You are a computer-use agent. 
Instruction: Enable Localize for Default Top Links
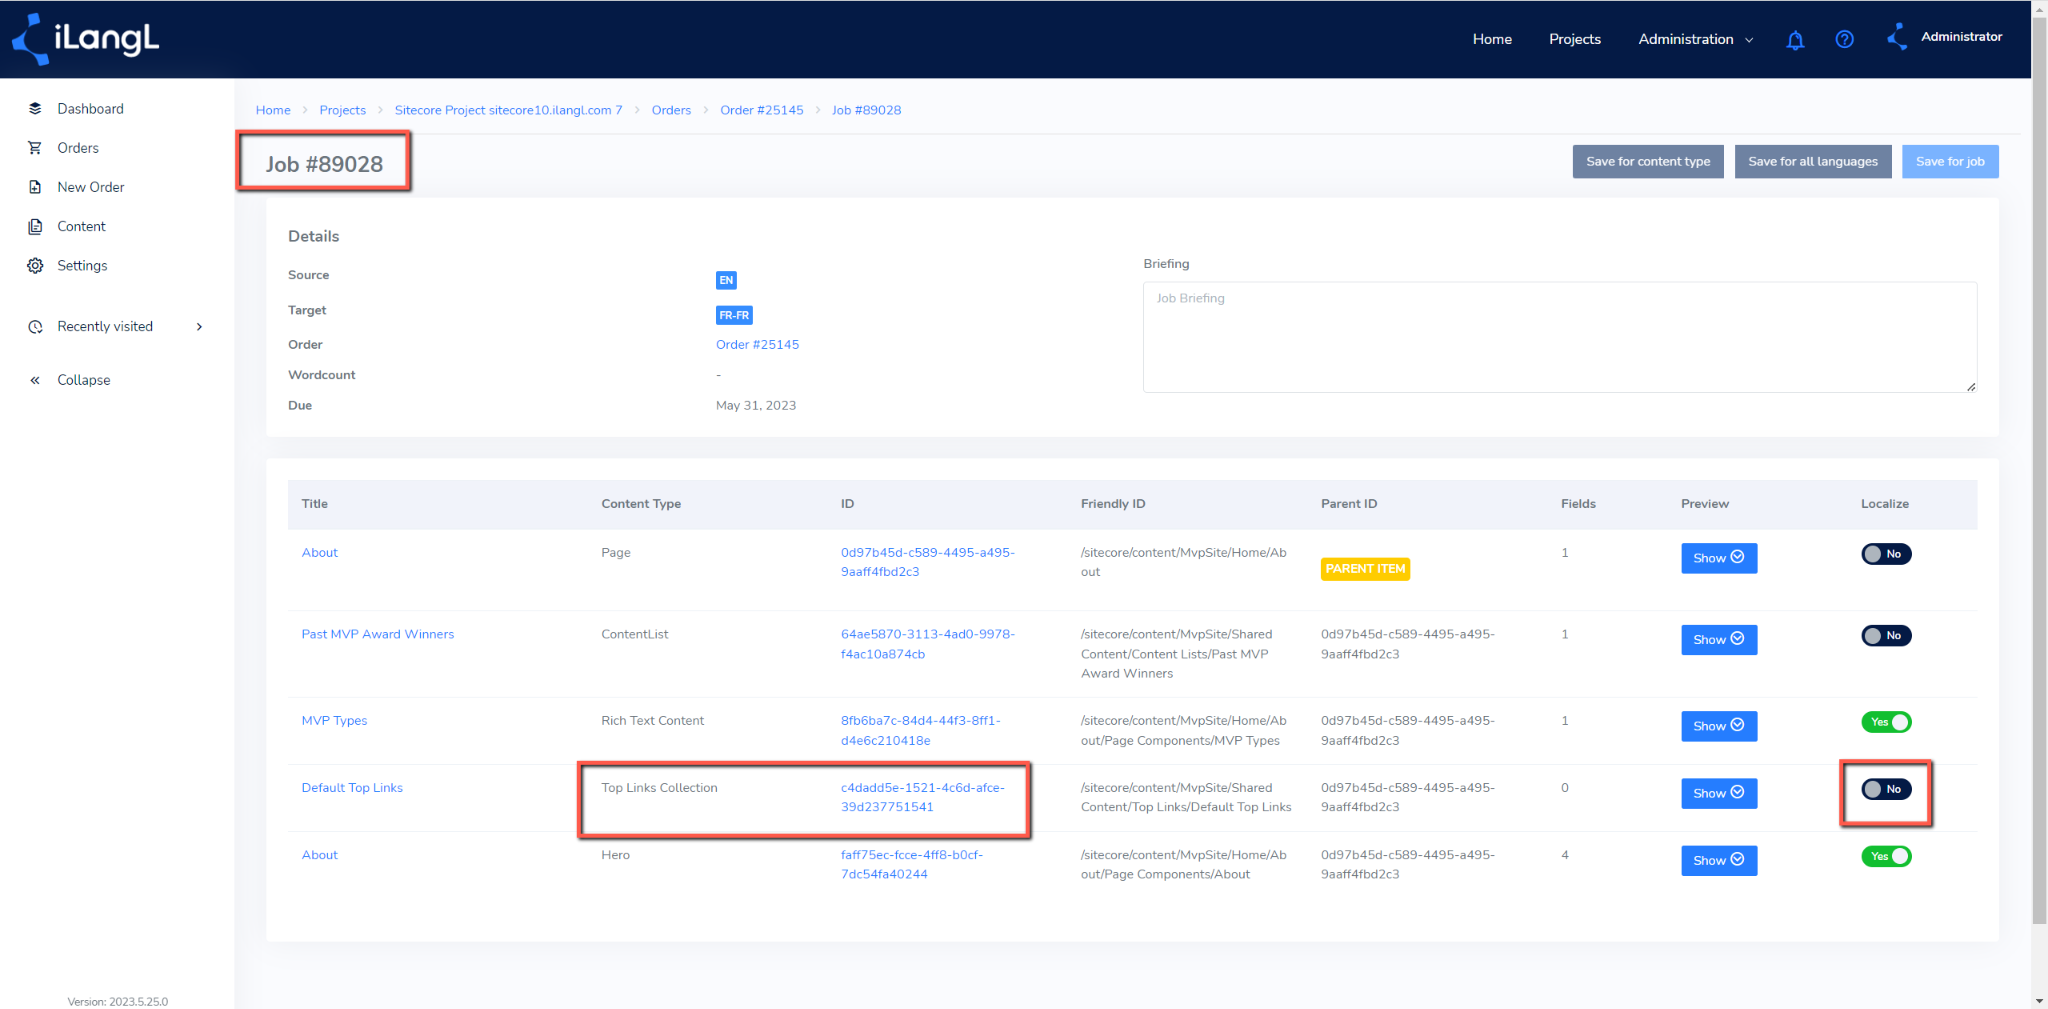pos(1886,789)
